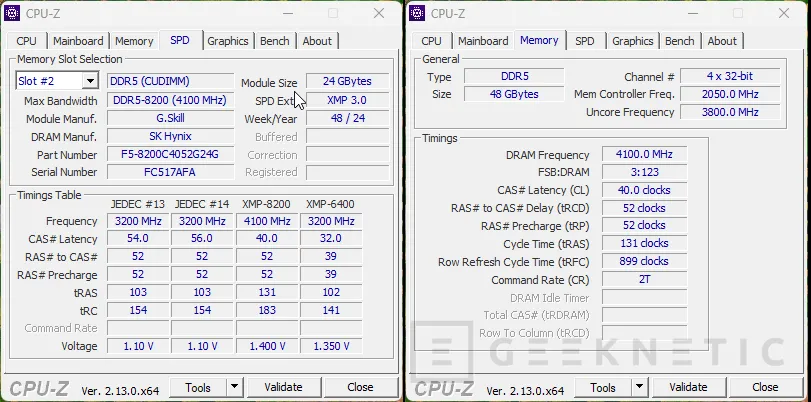Switch to CPU tab in left window

click(x=26, y=41)
